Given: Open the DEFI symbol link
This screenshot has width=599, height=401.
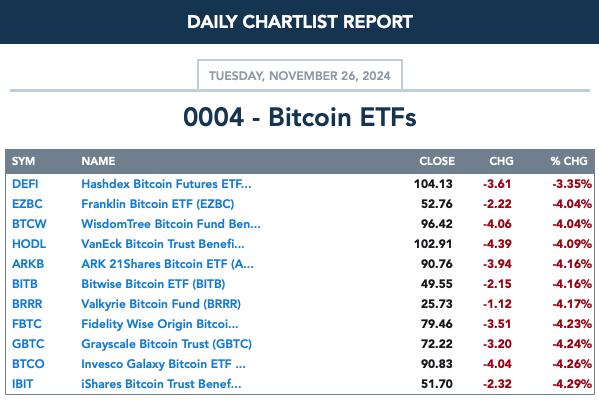Looking at the screenshot, I should (25, 184).
